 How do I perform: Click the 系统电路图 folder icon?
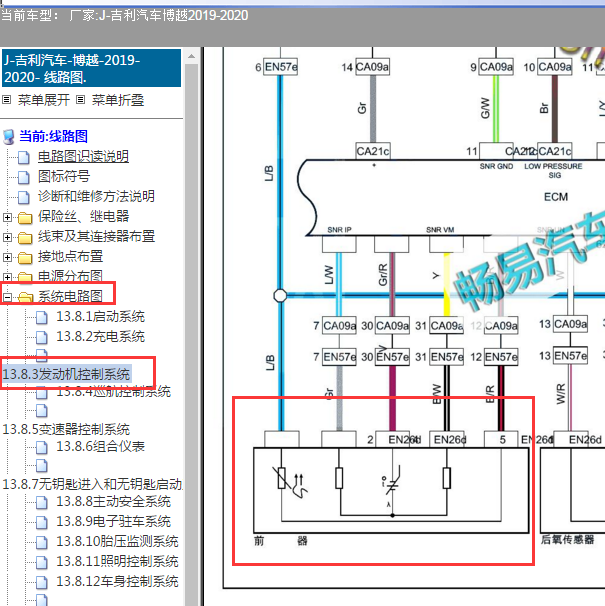click(x=26, y=297)
